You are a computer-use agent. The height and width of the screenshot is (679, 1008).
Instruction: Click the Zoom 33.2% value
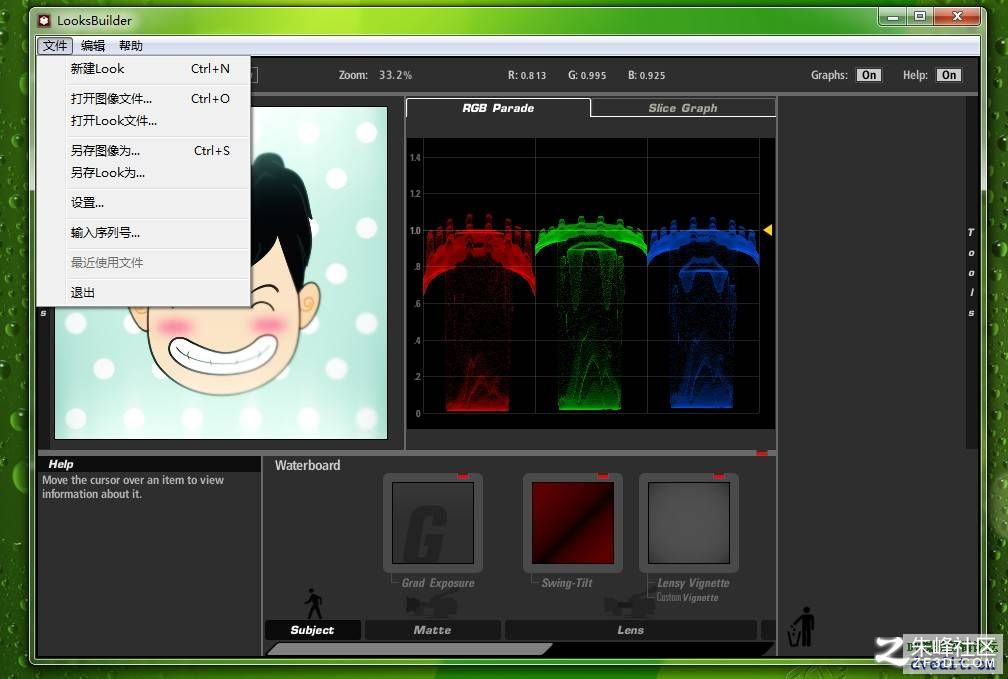[395, 75]
